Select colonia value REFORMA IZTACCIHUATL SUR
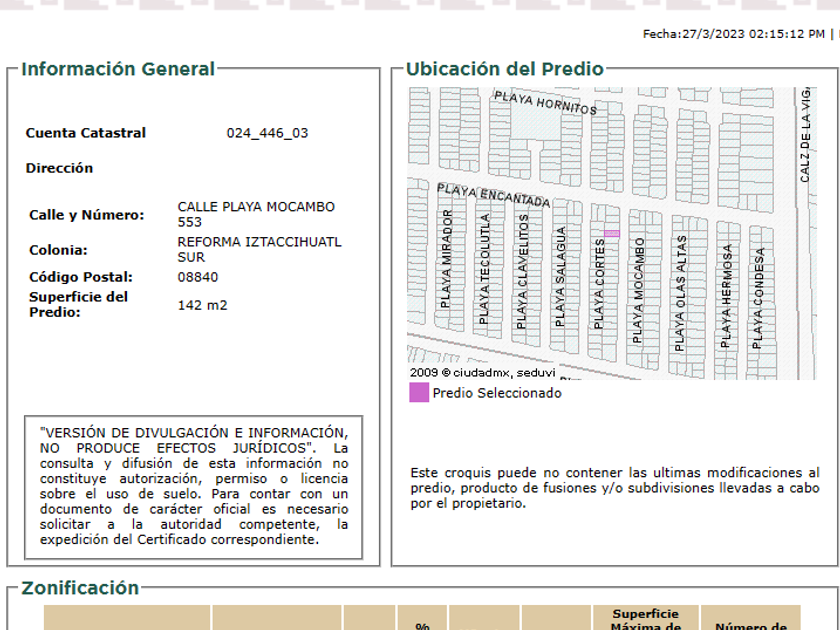 [259, 250]
